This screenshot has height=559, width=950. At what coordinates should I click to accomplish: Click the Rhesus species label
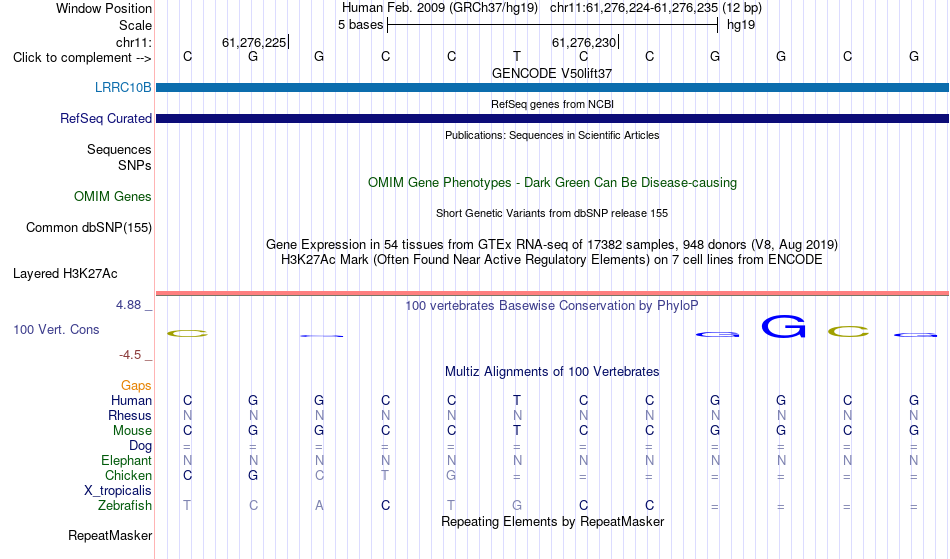click(x=130, y=415)
